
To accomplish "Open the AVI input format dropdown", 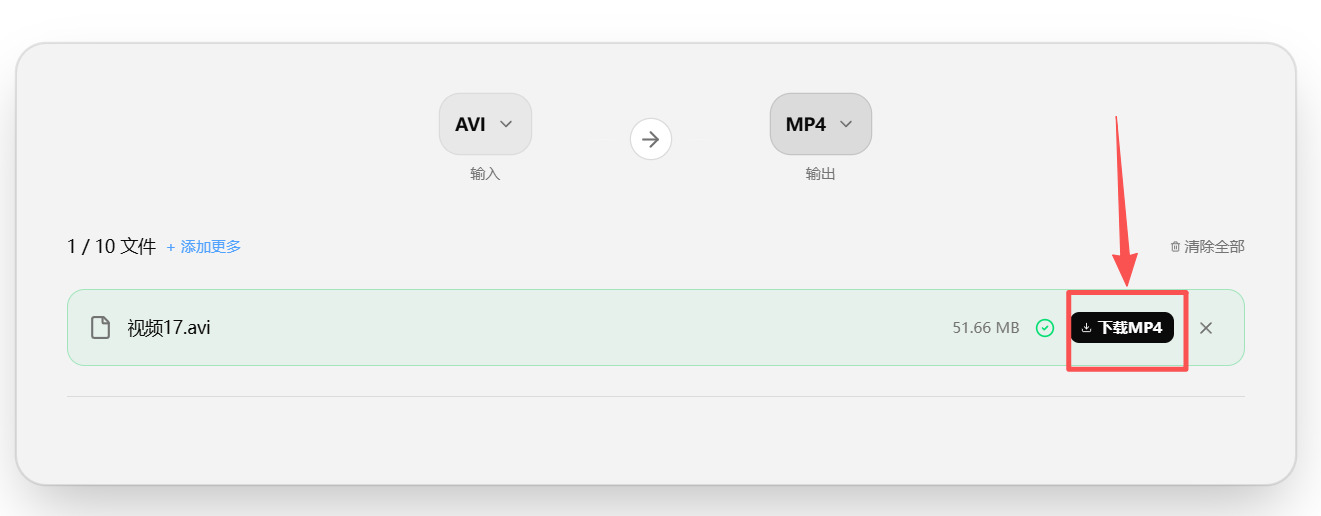I will [x=485, y=124].
